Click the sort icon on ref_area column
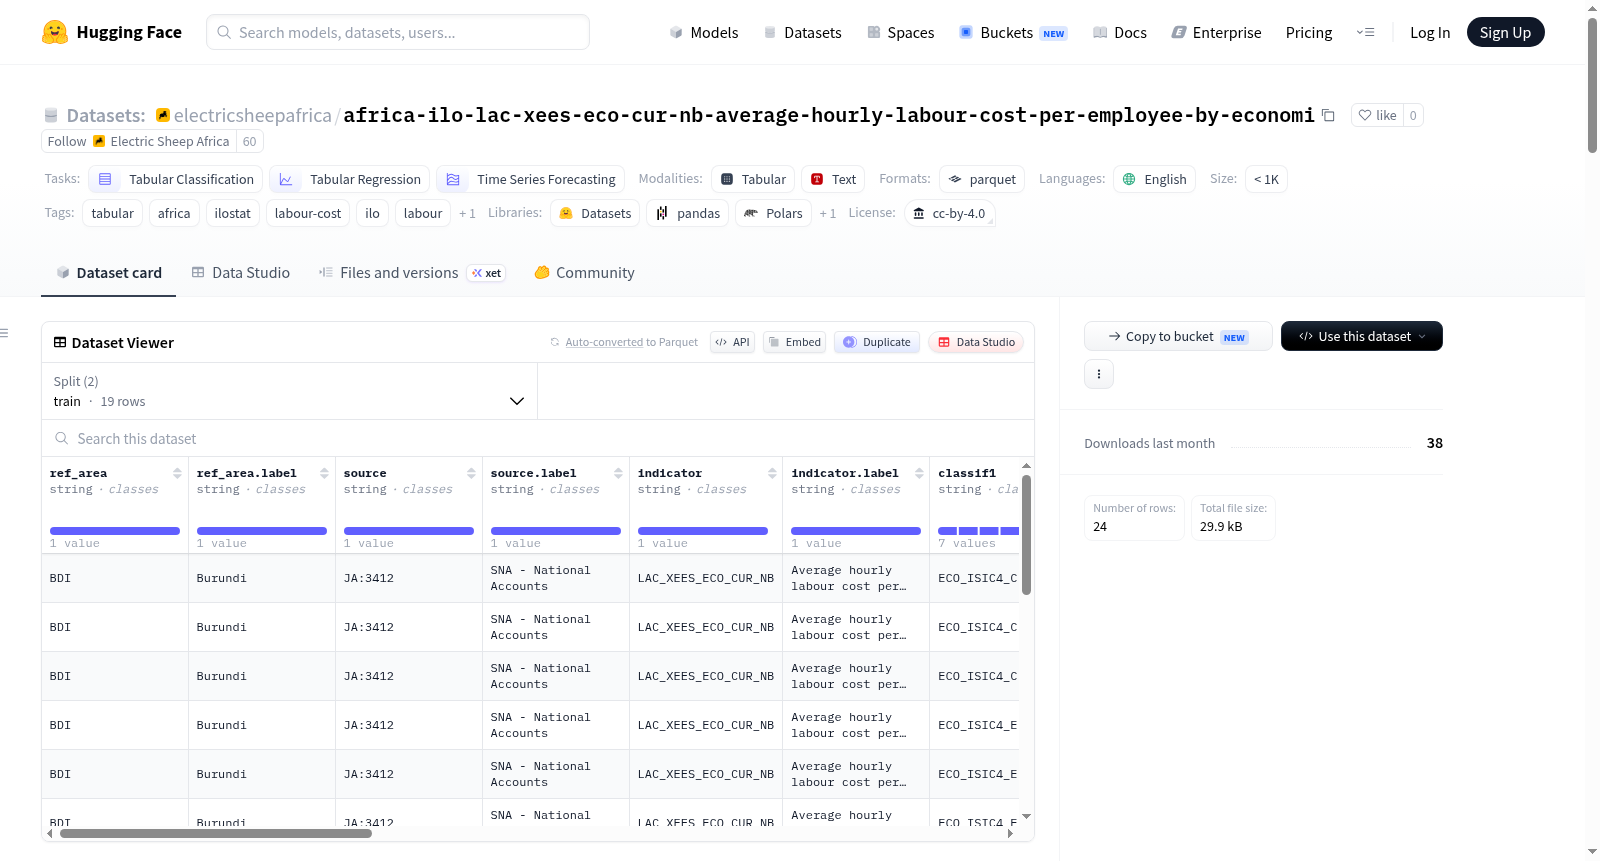 [x=177, y=473]
